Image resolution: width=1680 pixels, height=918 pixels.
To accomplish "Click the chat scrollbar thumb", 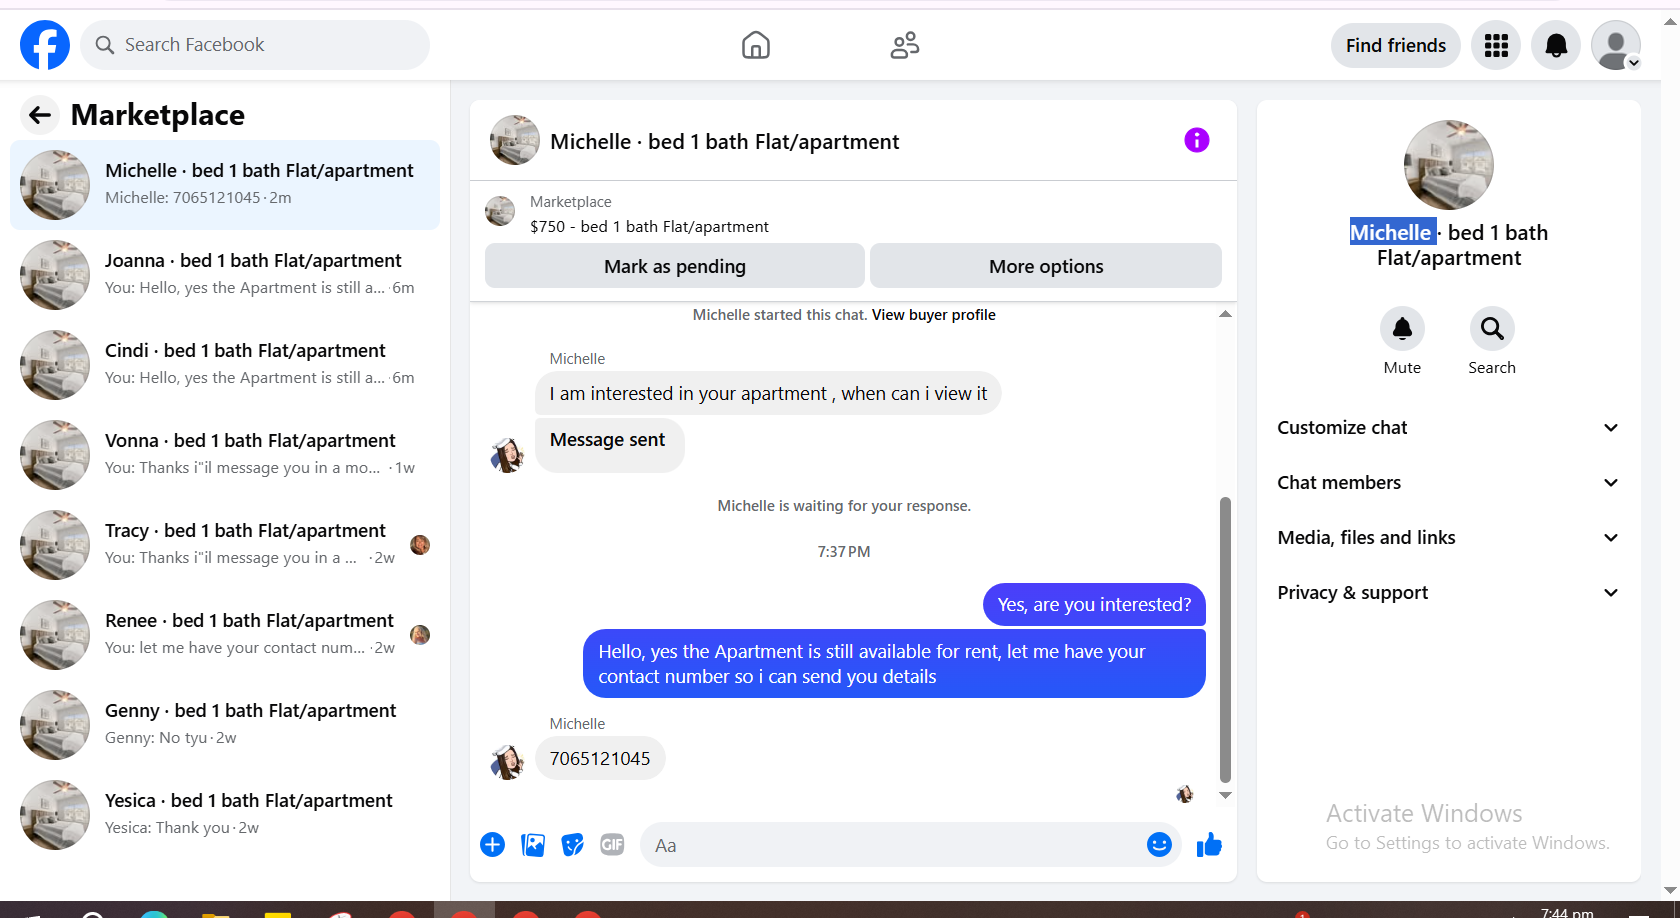I will [x=1225, y=640].
